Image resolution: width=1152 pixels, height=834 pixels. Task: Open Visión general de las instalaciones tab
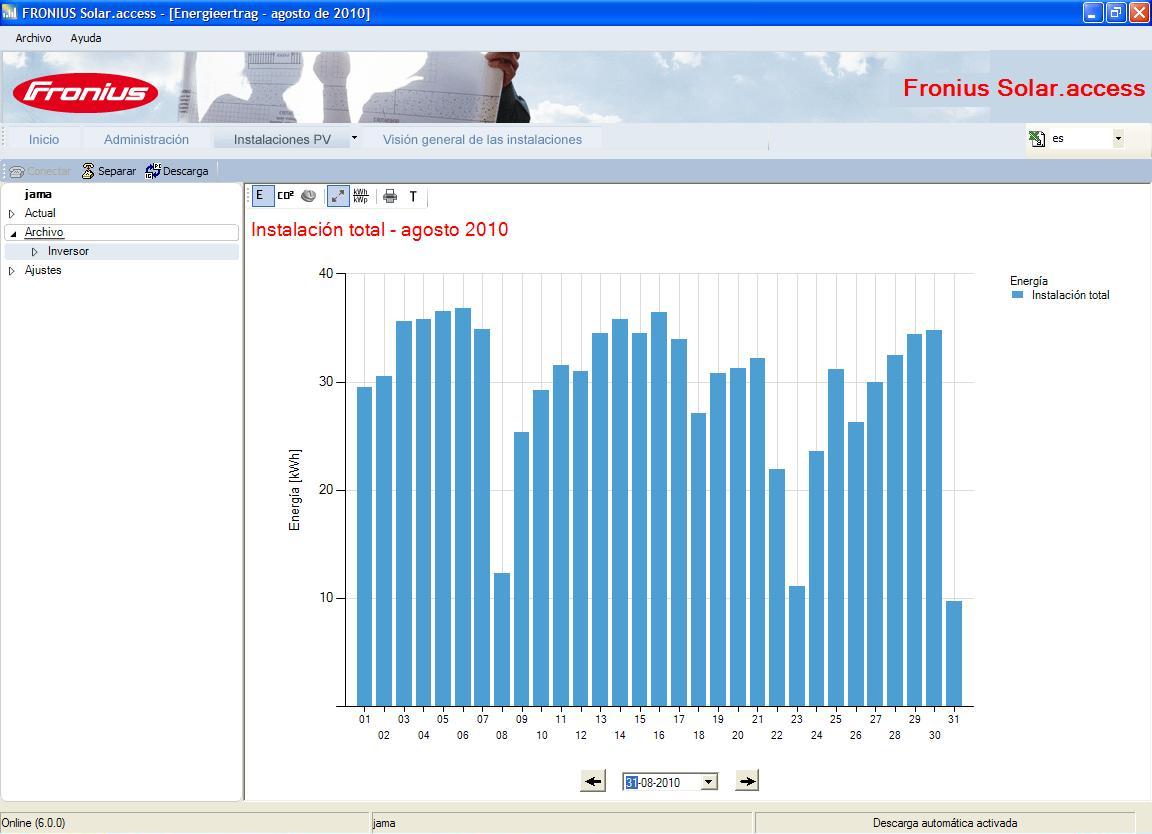coord(482,139)
